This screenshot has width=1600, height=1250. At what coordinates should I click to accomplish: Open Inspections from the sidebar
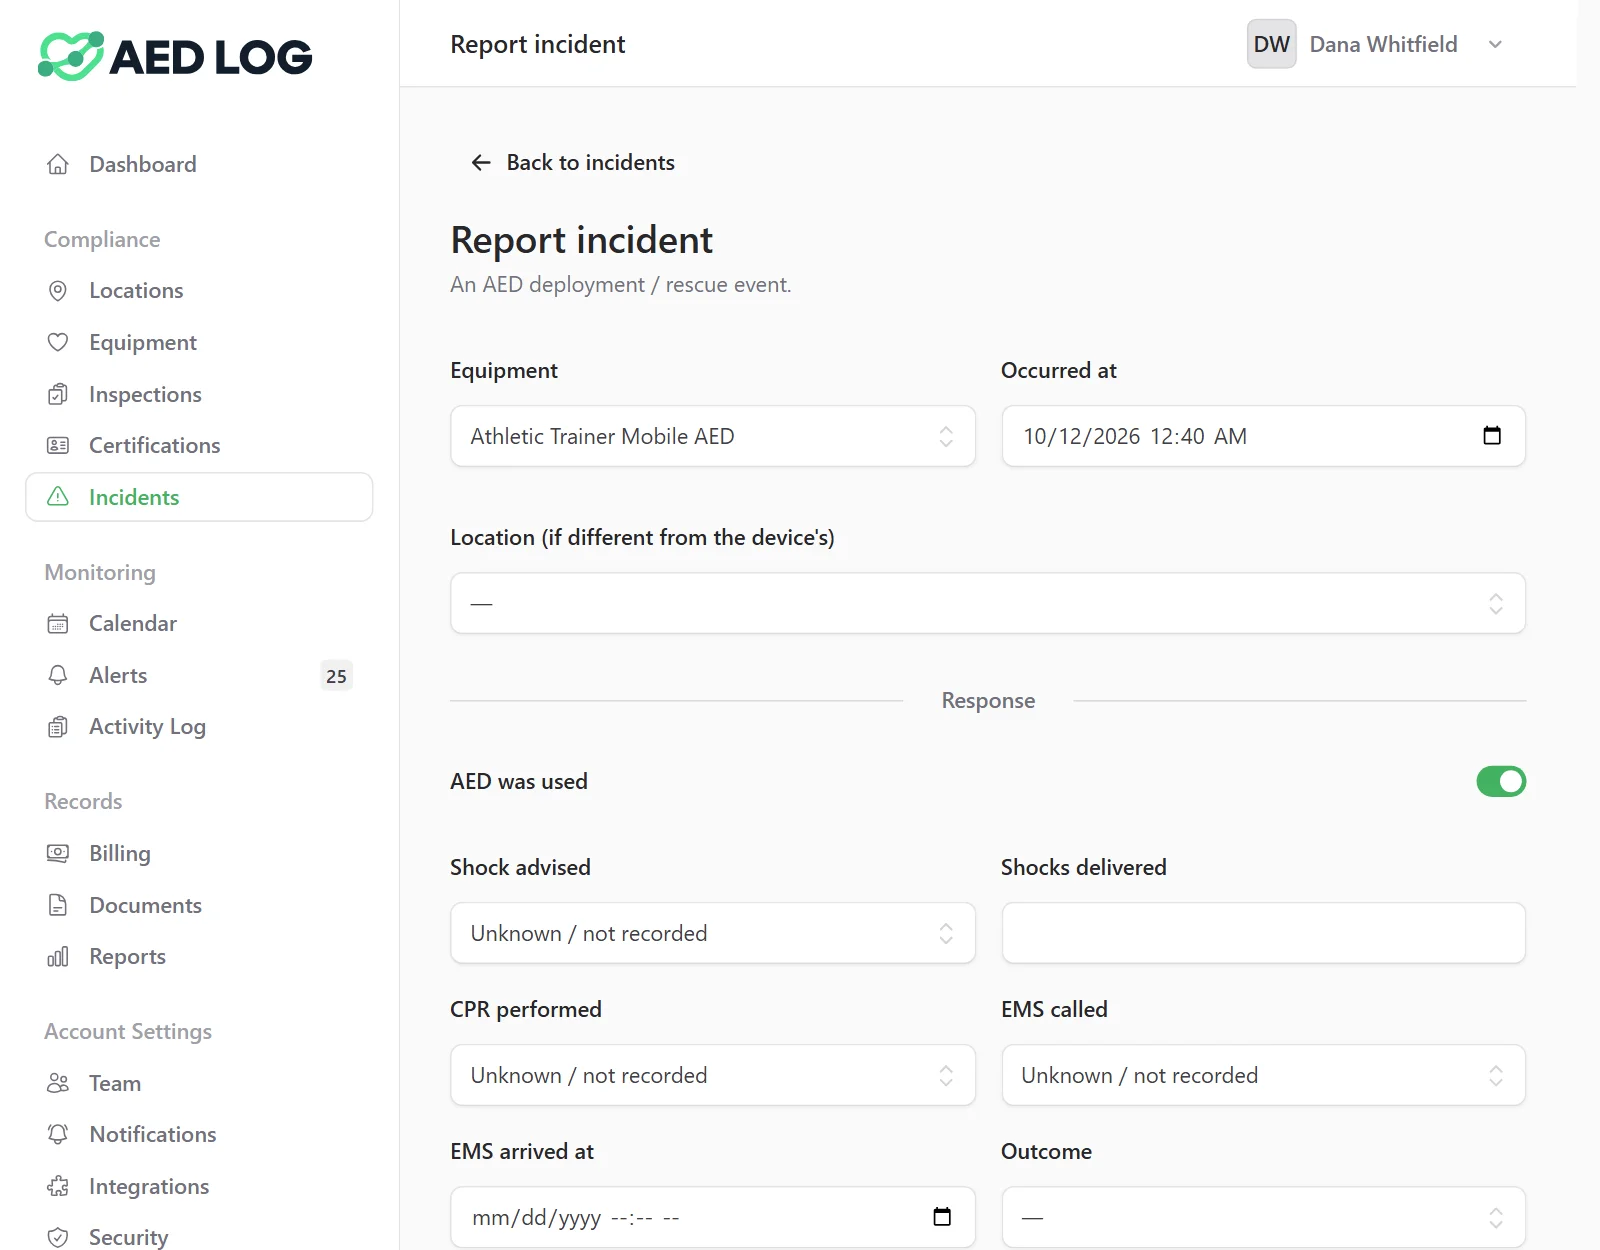point(199,394)
